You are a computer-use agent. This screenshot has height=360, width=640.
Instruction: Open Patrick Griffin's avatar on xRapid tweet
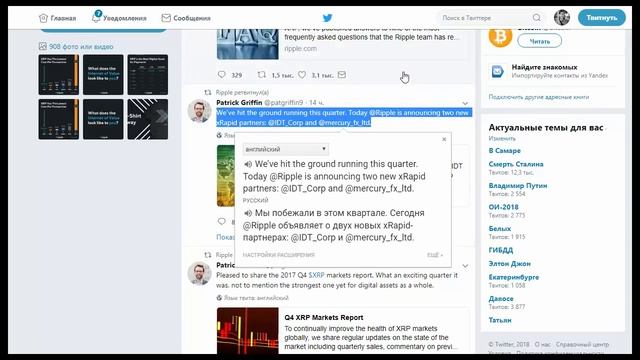point(200,111)
